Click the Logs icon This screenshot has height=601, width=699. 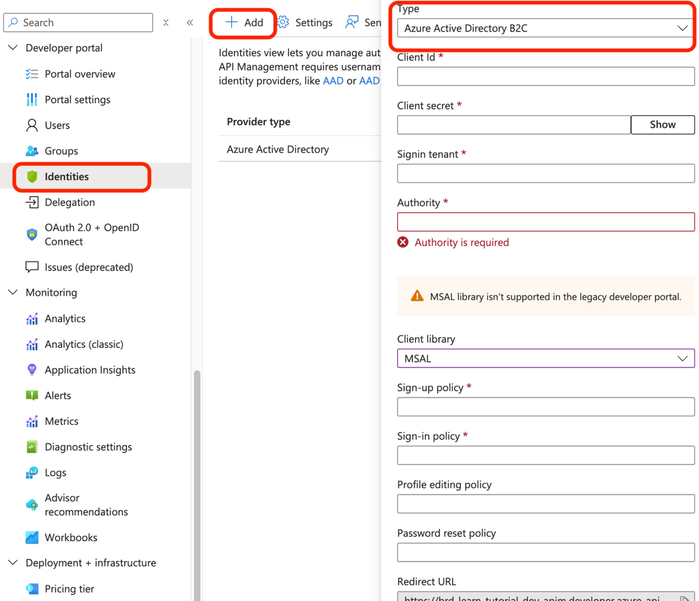click(32, 473)
